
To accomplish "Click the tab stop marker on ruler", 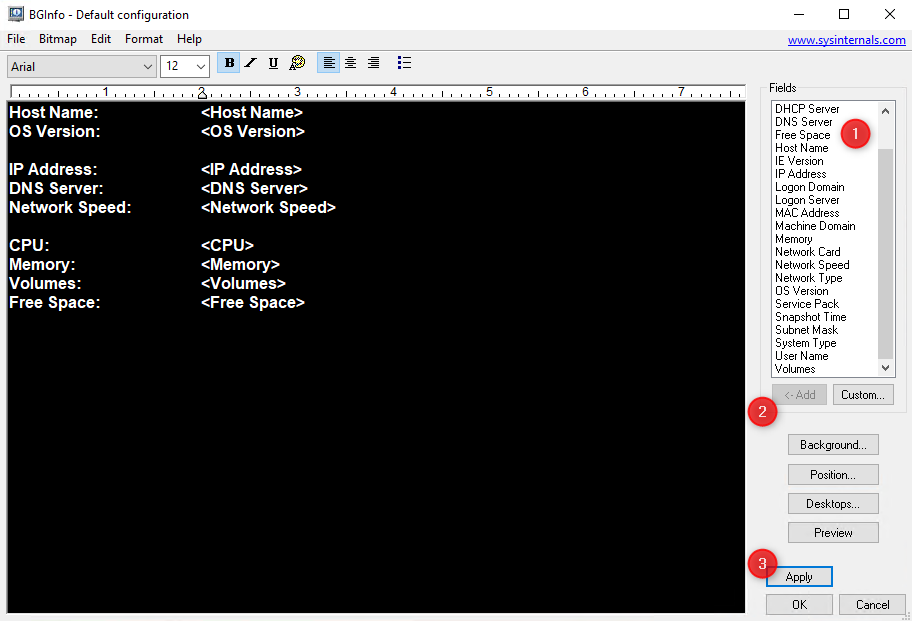I will [202, 93].
